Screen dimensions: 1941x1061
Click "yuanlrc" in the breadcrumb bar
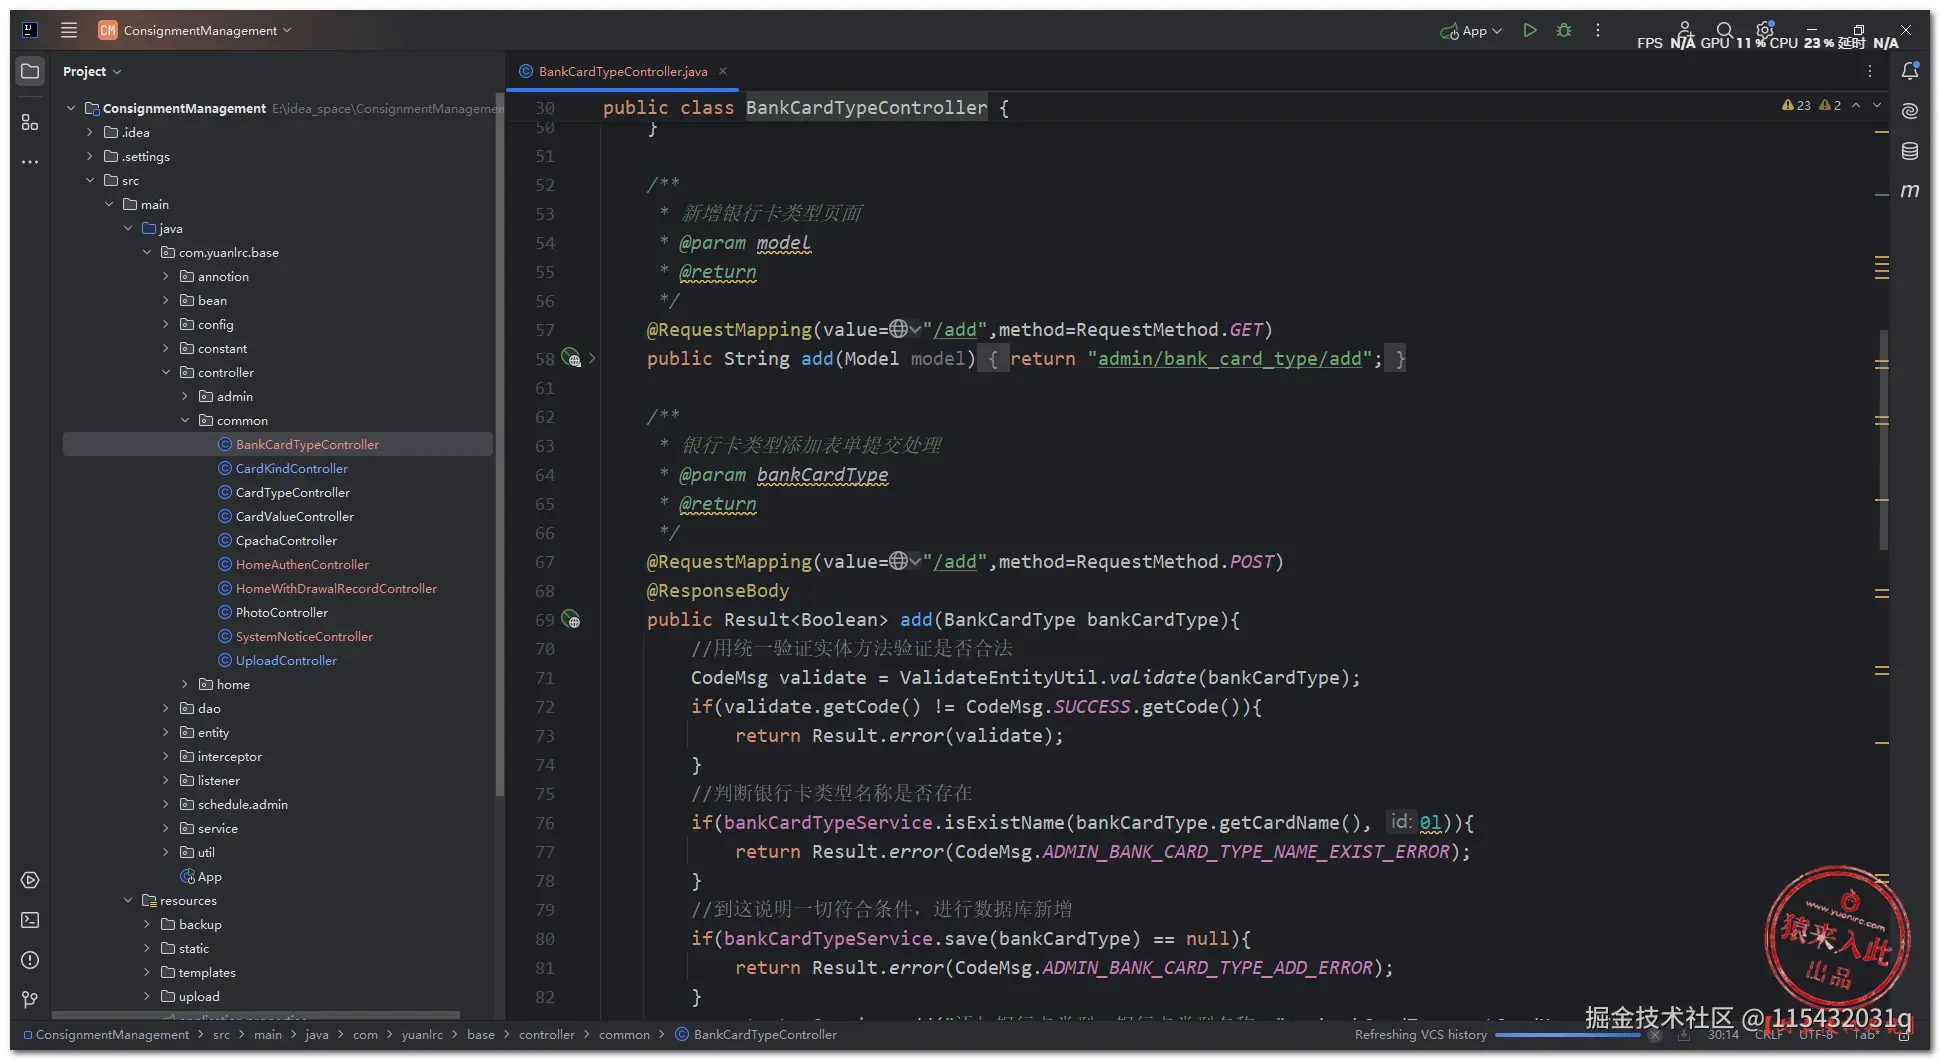[x=422, y=1034]
